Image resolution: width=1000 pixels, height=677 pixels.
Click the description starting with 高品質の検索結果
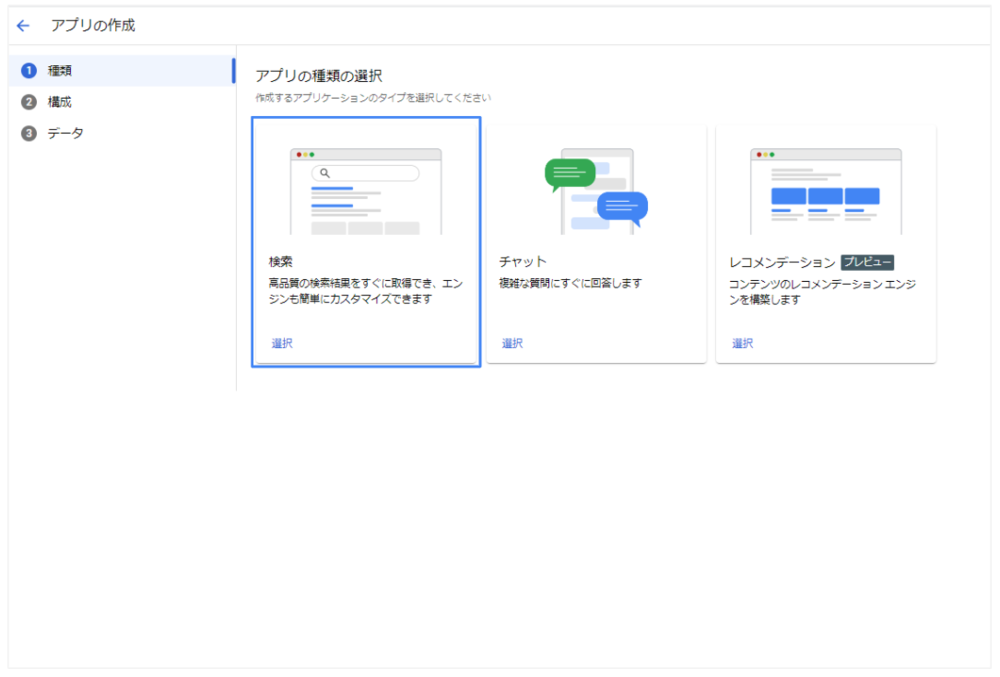click(x=365, y=291)
